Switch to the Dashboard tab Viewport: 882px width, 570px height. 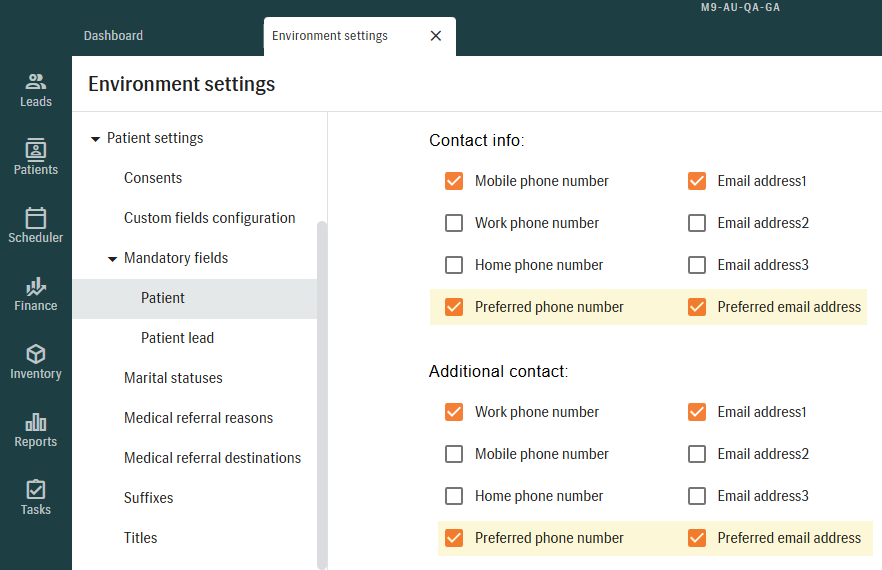point(113,36)
